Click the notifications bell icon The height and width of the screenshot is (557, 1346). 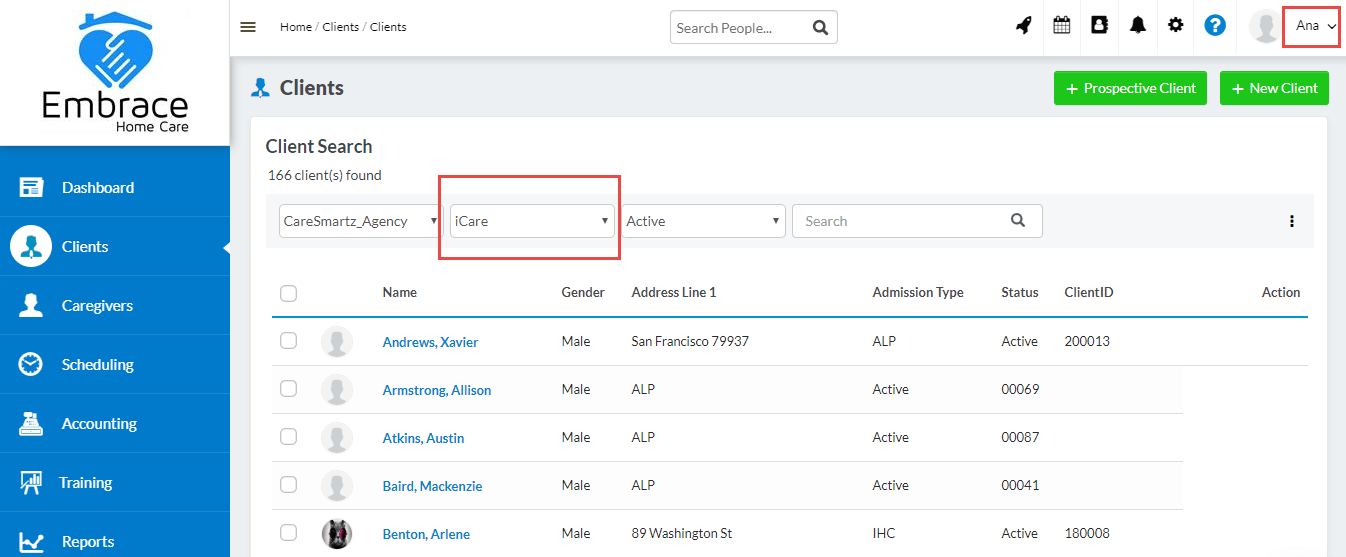(1138, 27)
